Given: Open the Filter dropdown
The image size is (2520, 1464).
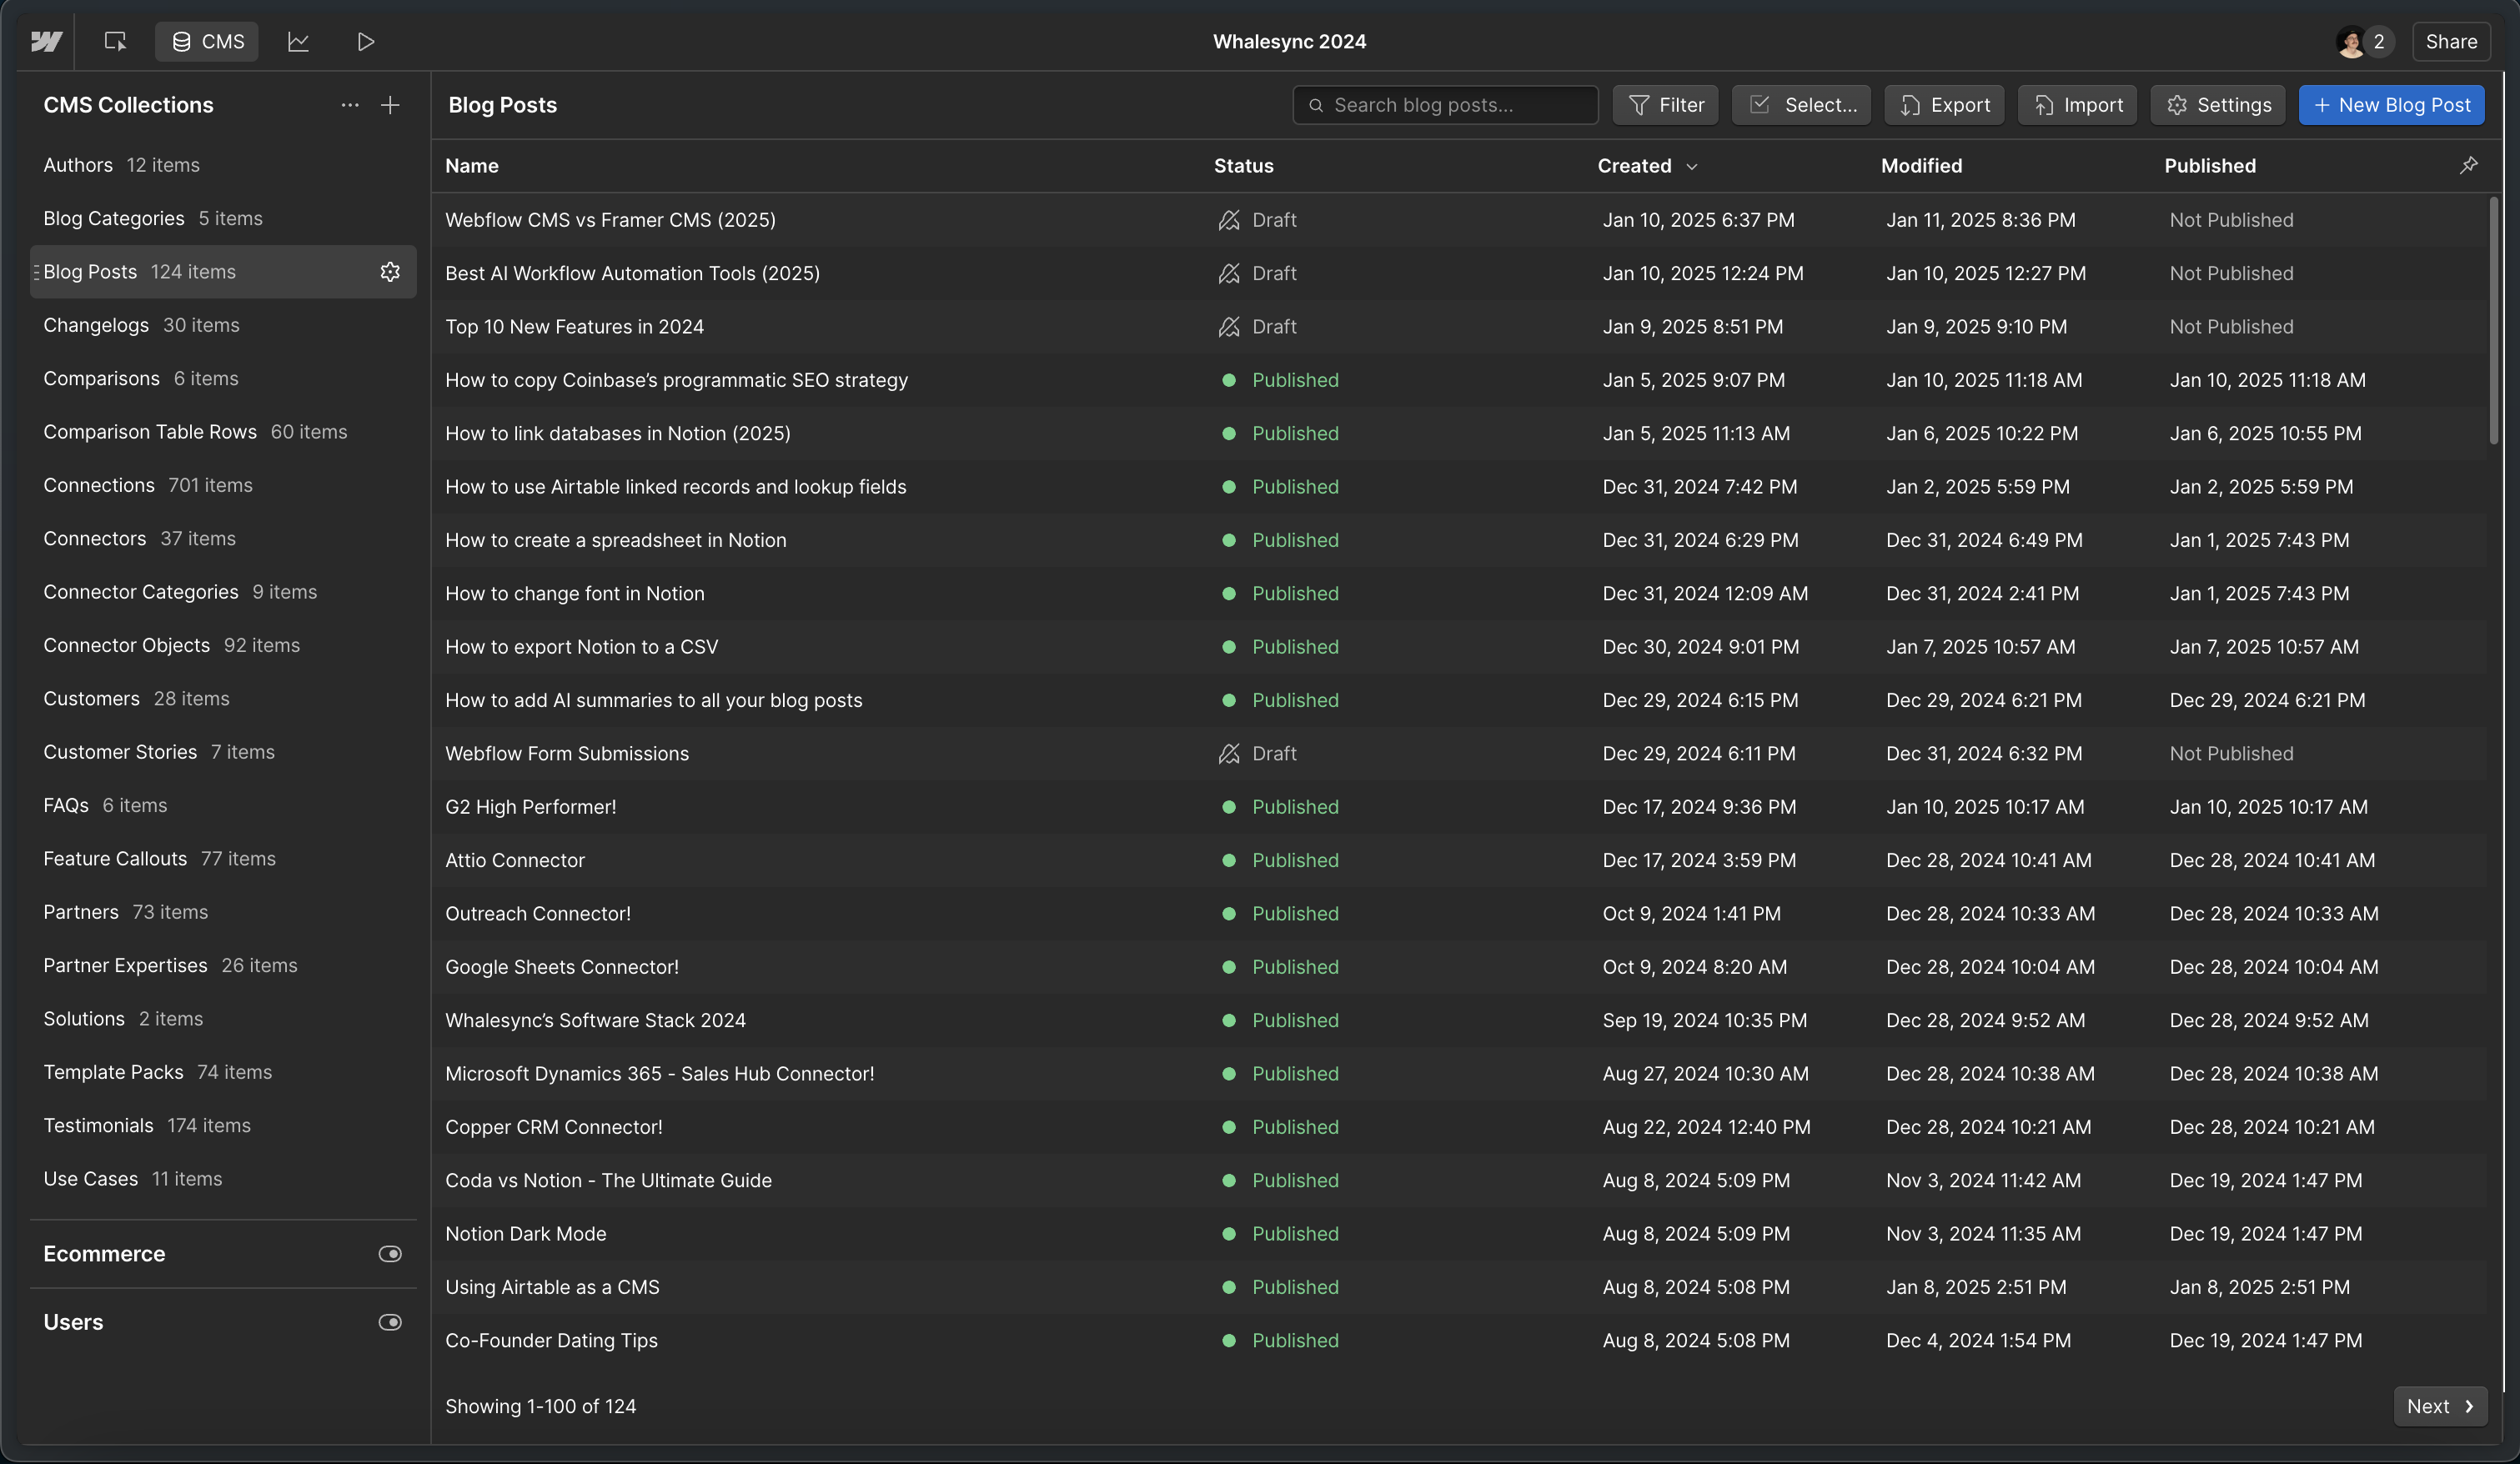Looking at the screenshot, I should point(1665,105).
